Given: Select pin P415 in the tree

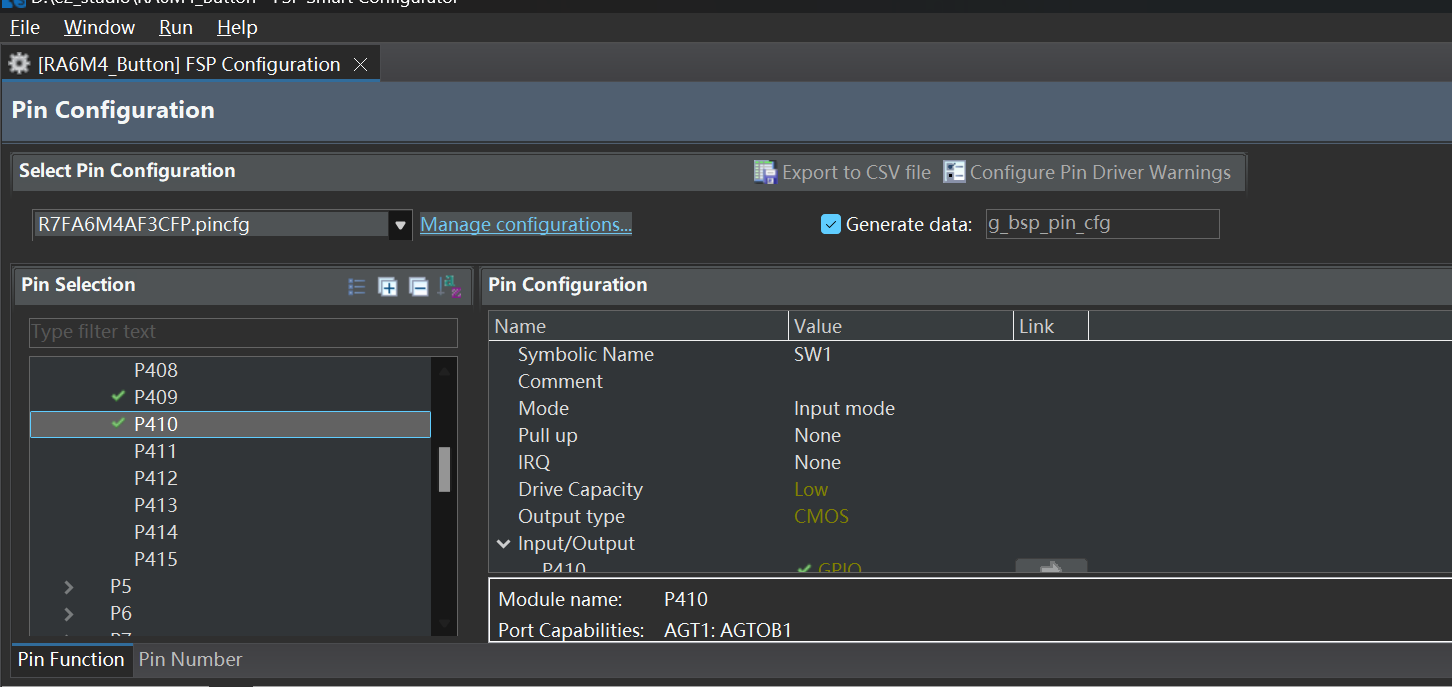Looking at the screenshot, I should pyautogui.click(x=156, y=559).
